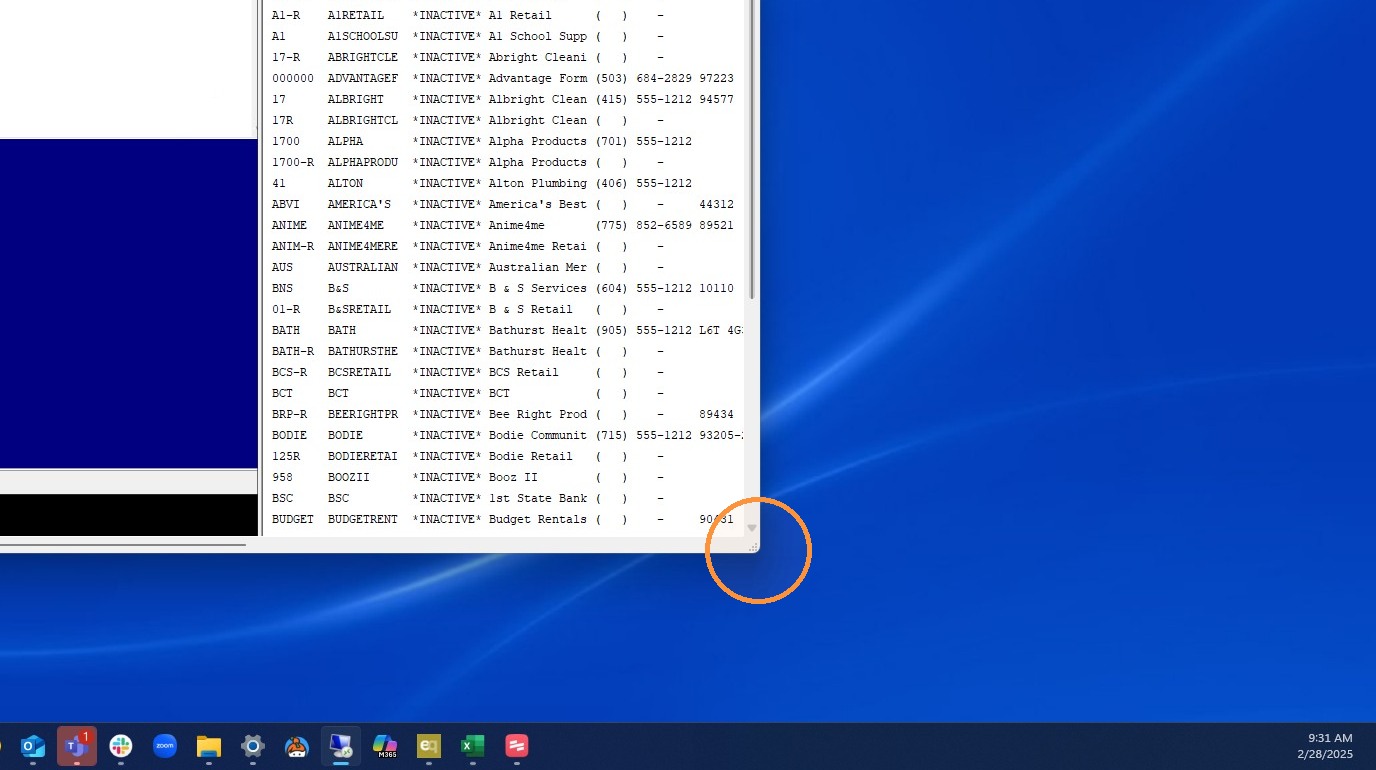Click the vendor ID BUDGET
Image resolution: width=1376 pixels, height=770 pixels.
(x=293, y=519)
